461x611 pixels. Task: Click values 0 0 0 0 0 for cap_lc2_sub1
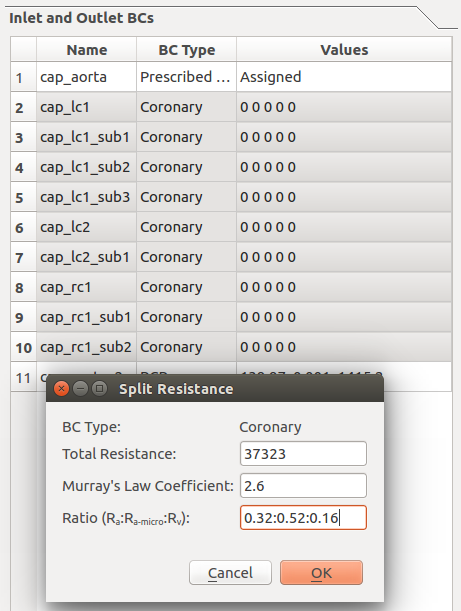344,257
